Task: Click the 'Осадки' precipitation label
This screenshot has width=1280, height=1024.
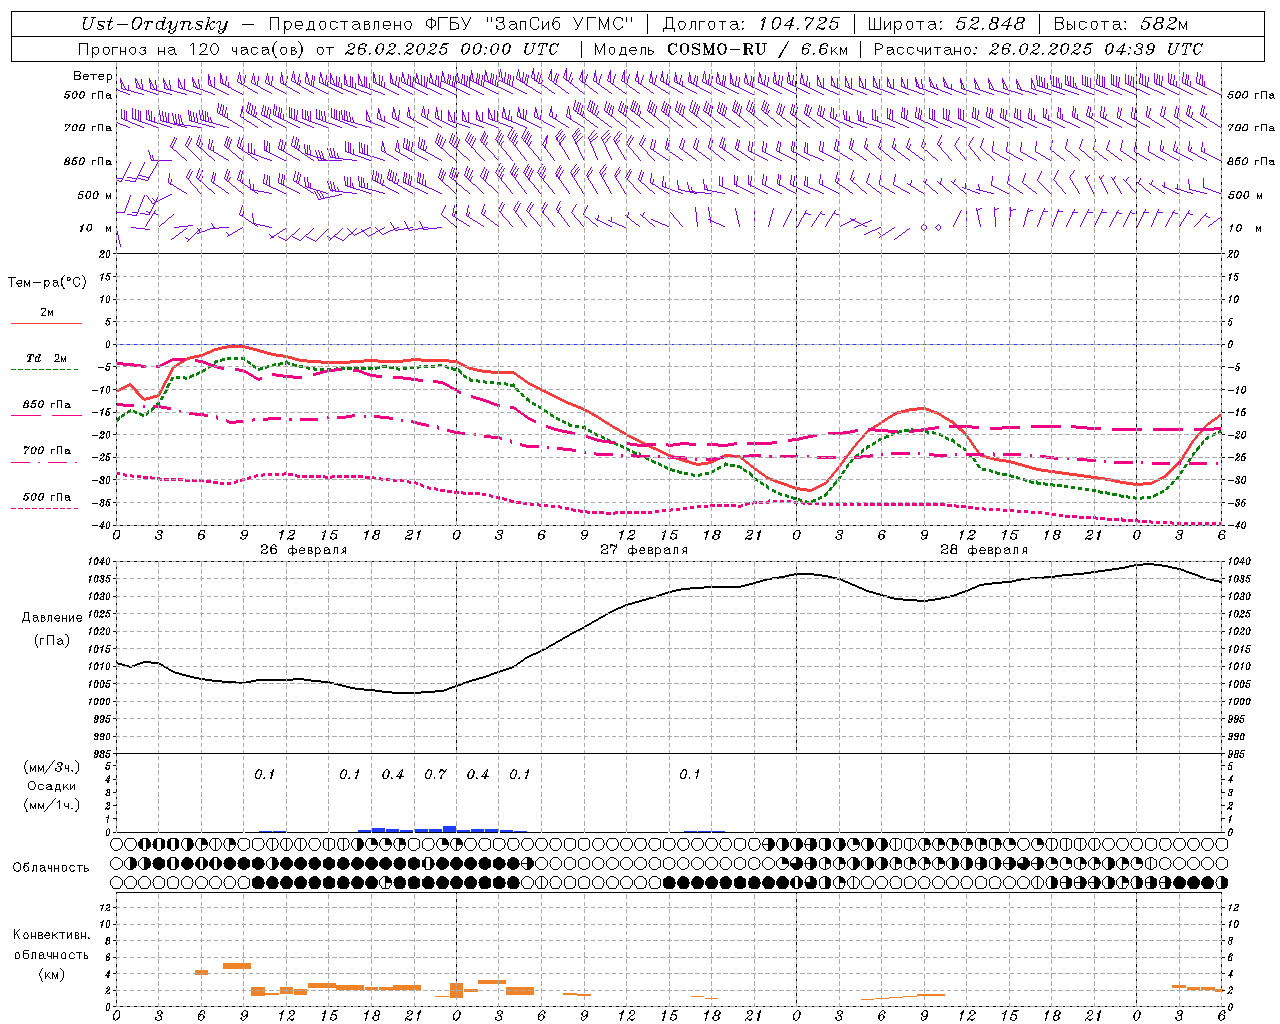Action: tap(52, 786)
